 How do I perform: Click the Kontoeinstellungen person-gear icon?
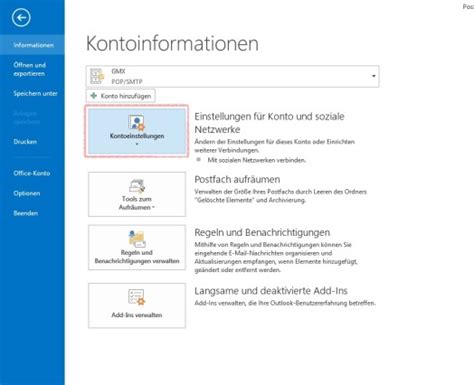137,123
